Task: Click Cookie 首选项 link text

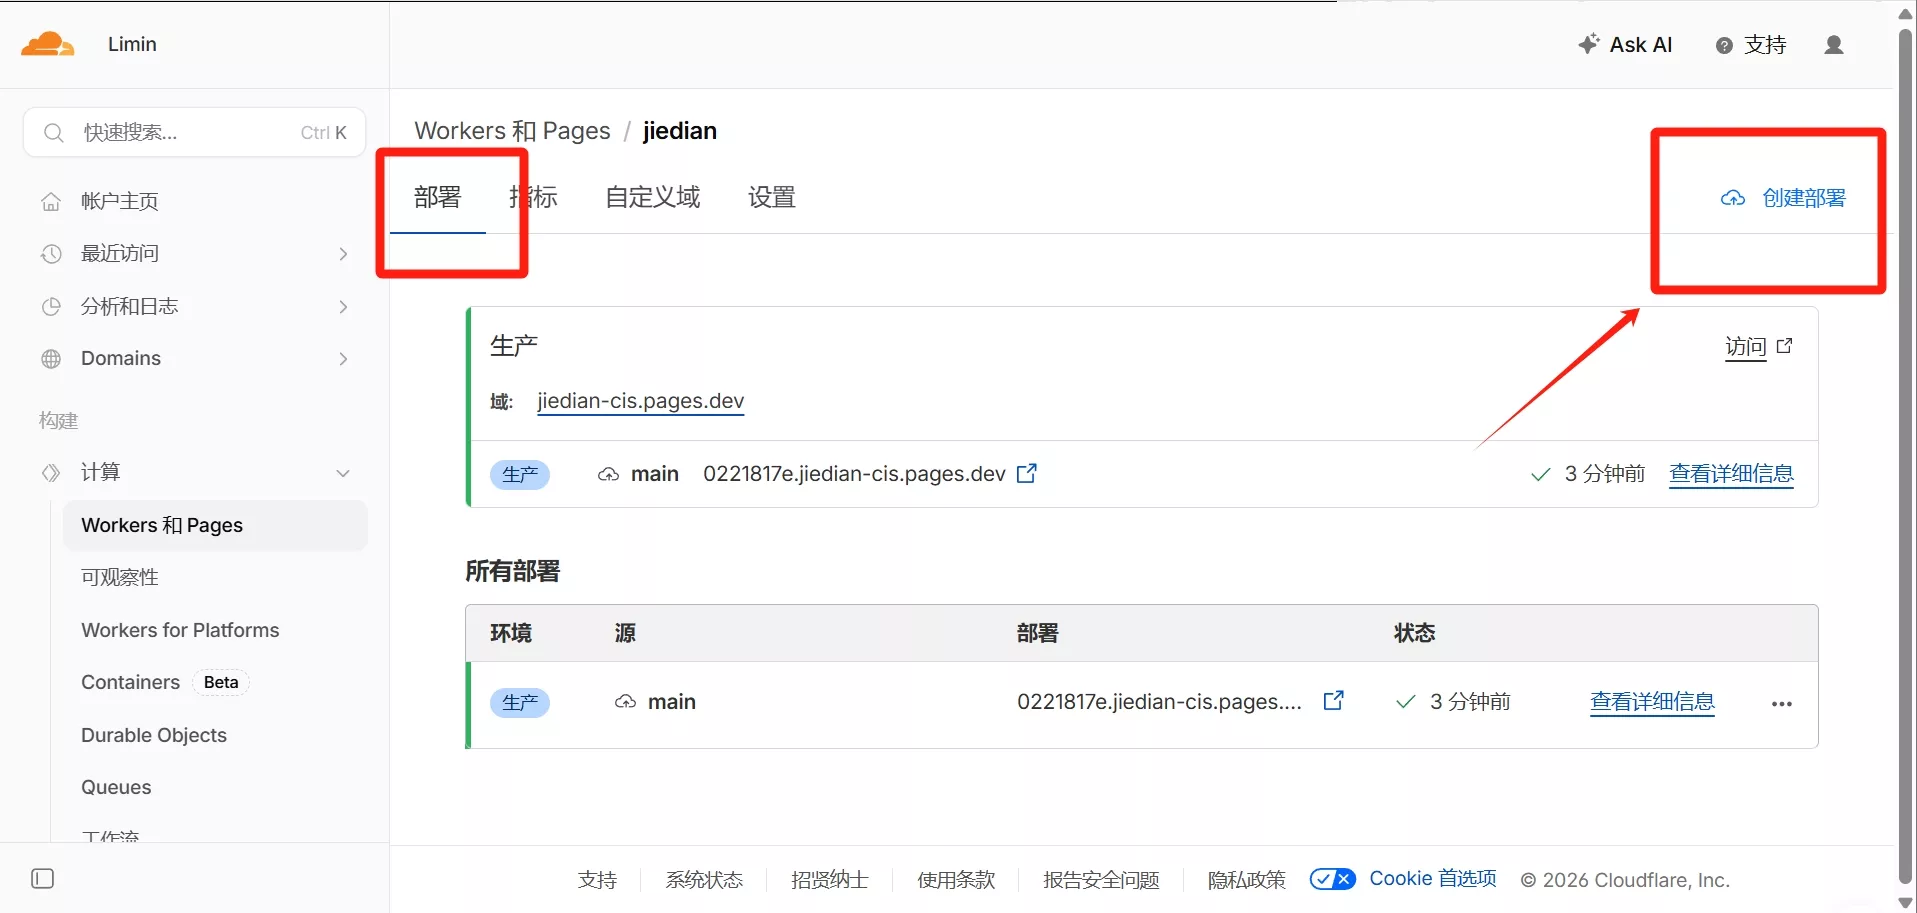Action: coord(1433,878)
